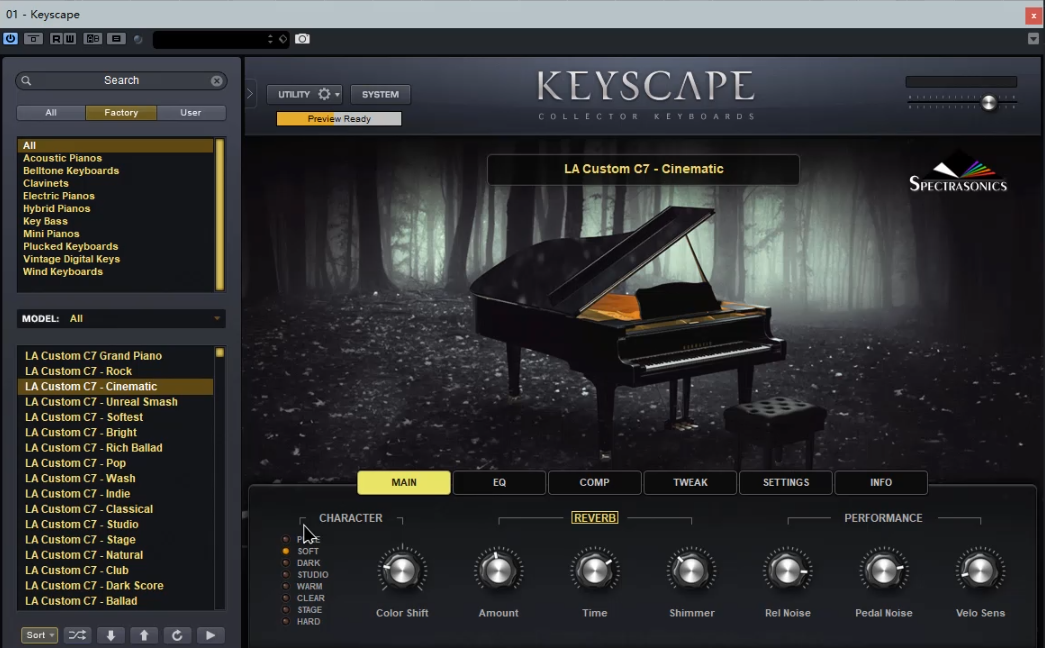Open the TWEAK tab

690,483
